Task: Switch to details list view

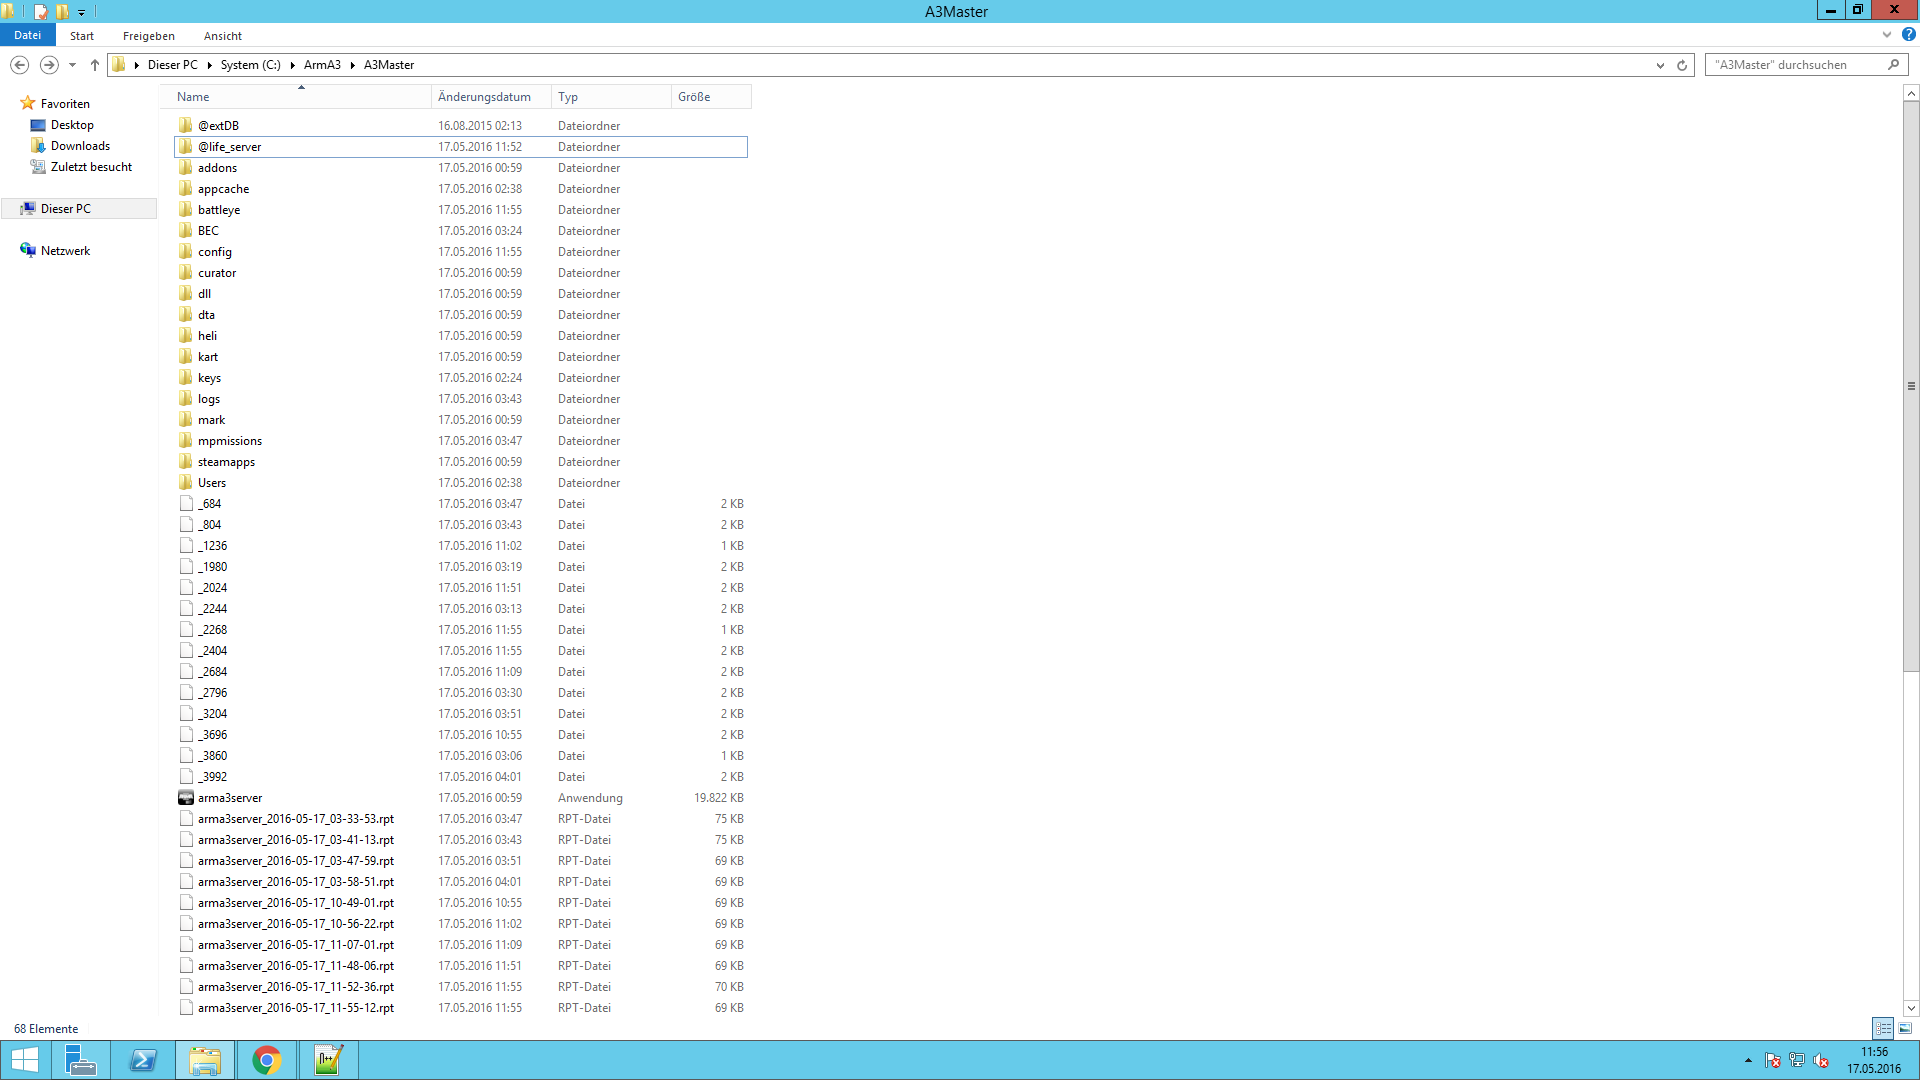Action: [x=1883, y=1028]
